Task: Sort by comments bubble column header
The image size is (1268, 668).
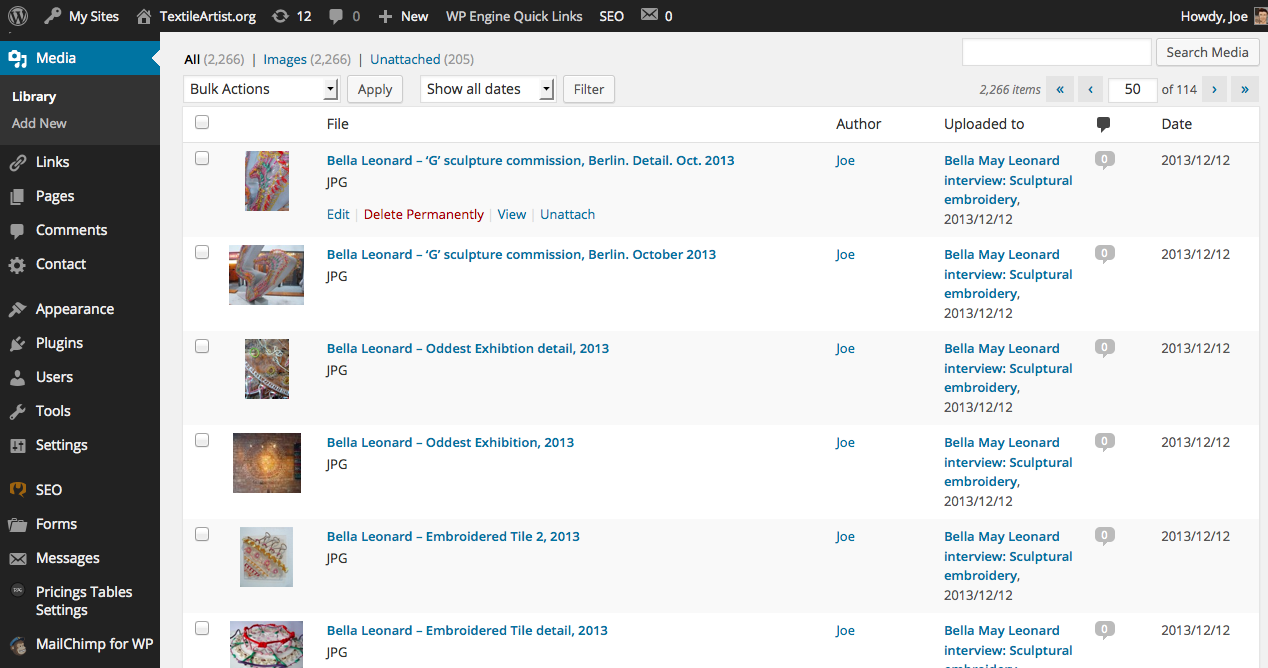Action: point(1104,124)
